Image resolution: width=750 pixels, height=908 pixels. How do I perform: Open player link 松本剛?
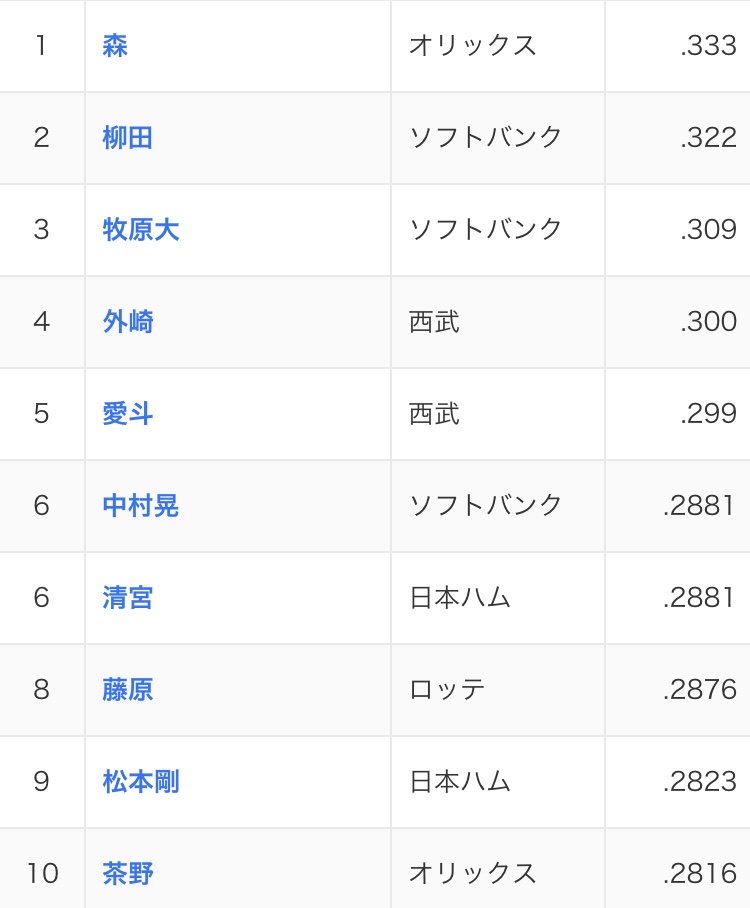pyautogui.click(x=141, y=782)
